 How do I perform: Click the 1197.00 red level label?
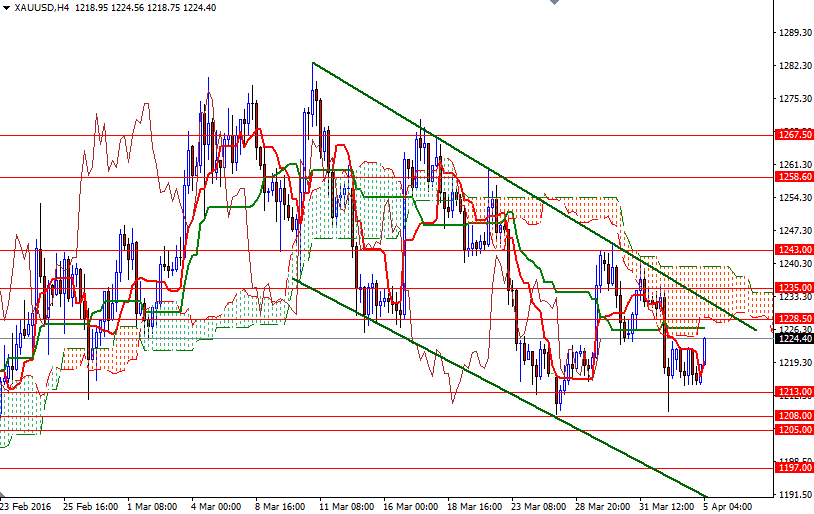[x=793, y=468]
